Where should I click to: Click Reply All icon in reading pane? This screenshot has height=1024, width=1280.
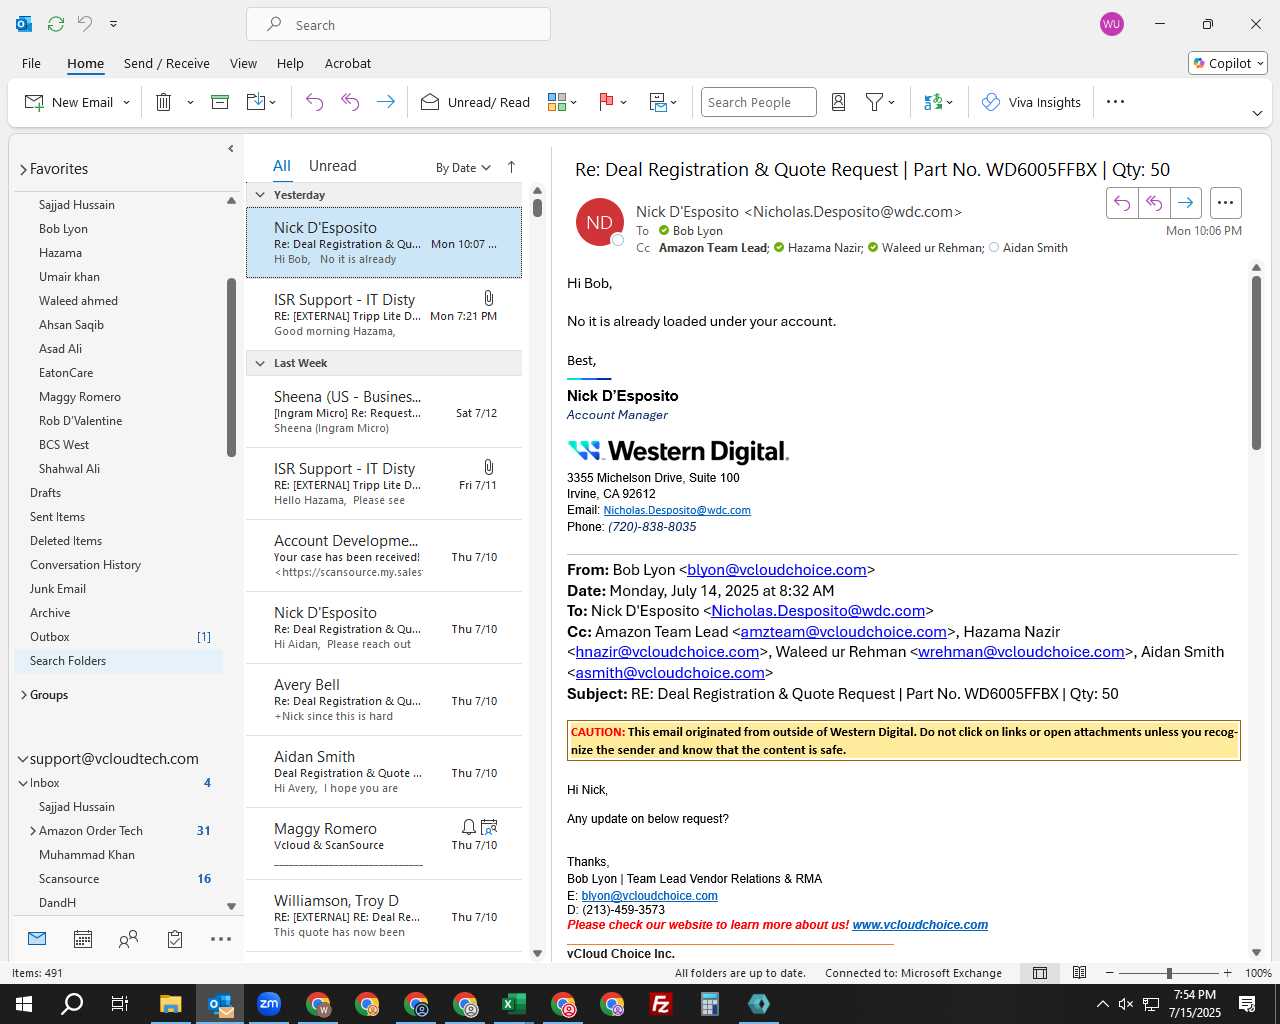click(x=1154, y=203)
